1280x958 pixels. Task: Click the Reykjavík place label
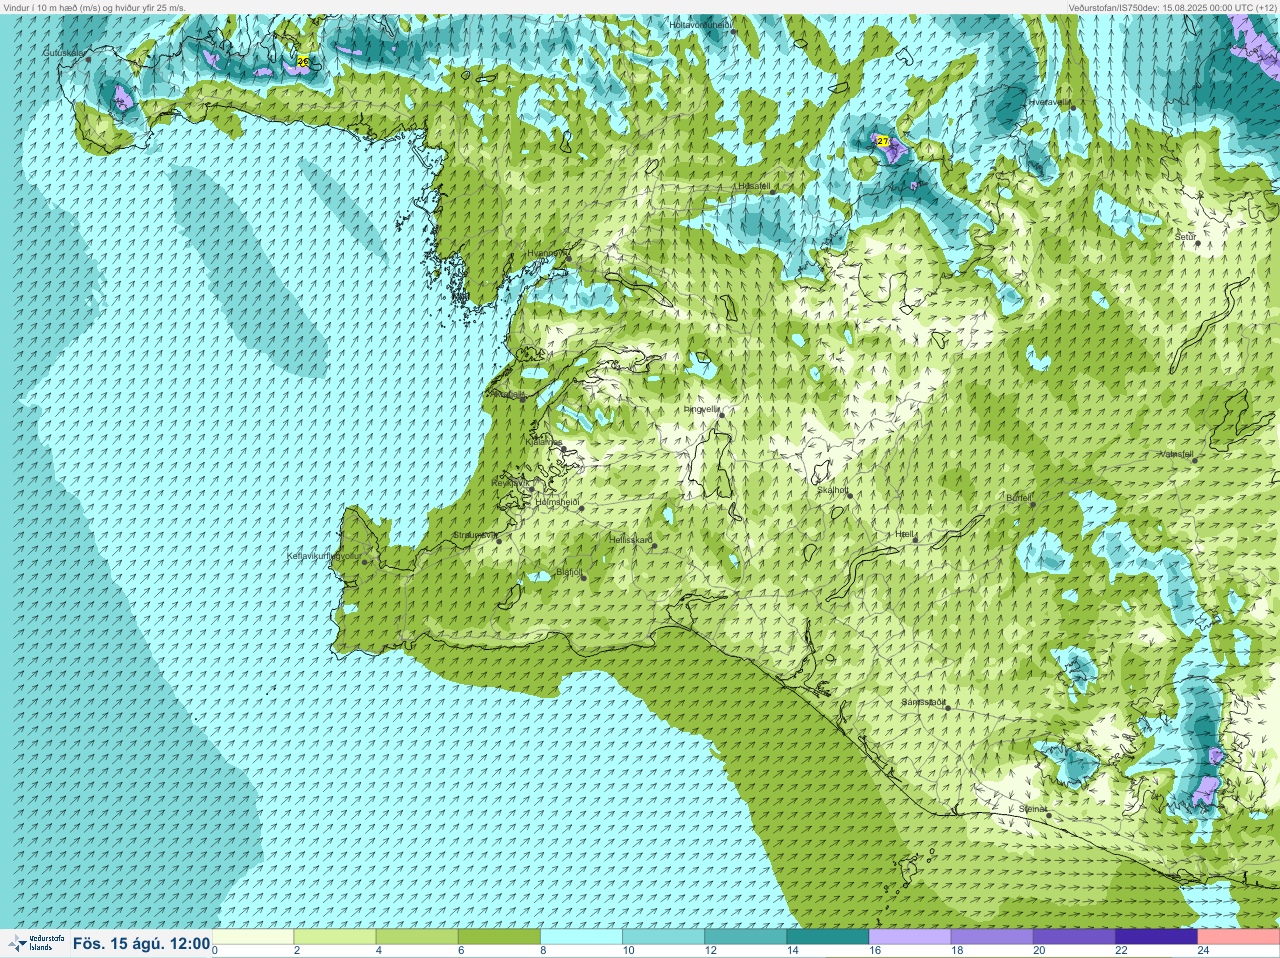pyautogui.click(x=511, y=482)
